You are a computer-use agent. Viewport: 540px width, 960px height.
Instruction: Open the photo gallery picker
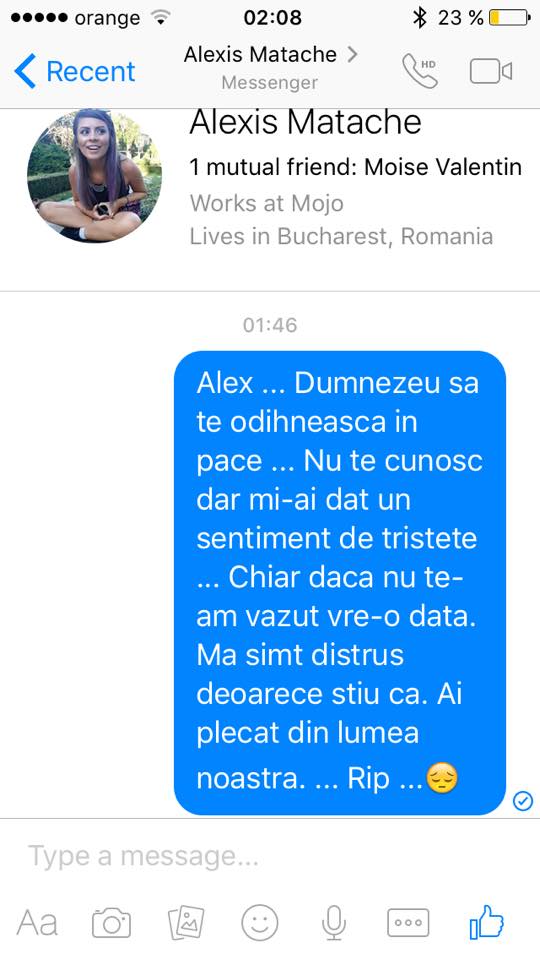click(186, 921)
